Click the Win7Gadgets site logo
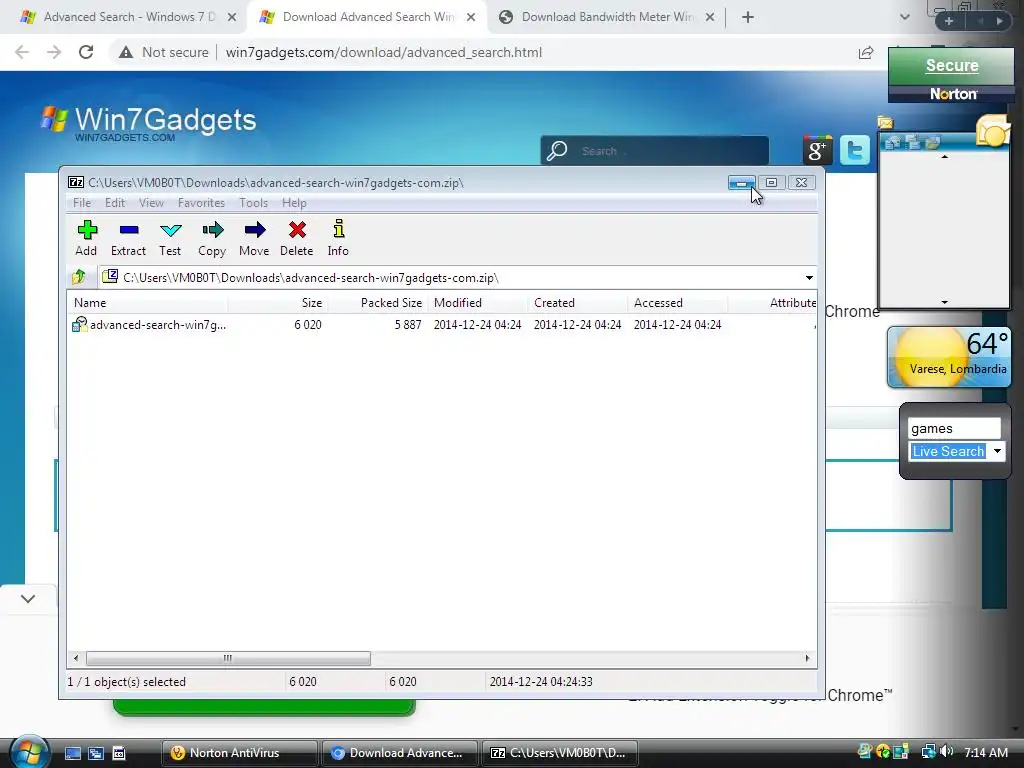 [x=148, y=122]
